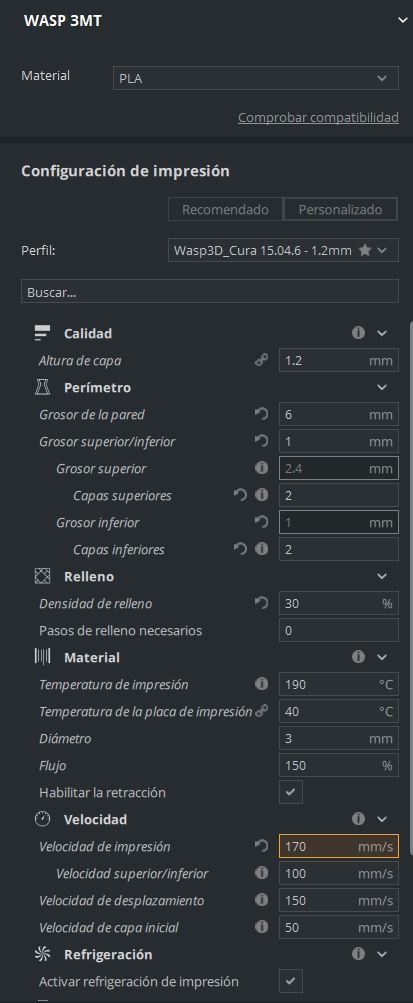413x1003 pixels.
Task: Open the PLA material dropdown
Action: click(x=255, y=78)
